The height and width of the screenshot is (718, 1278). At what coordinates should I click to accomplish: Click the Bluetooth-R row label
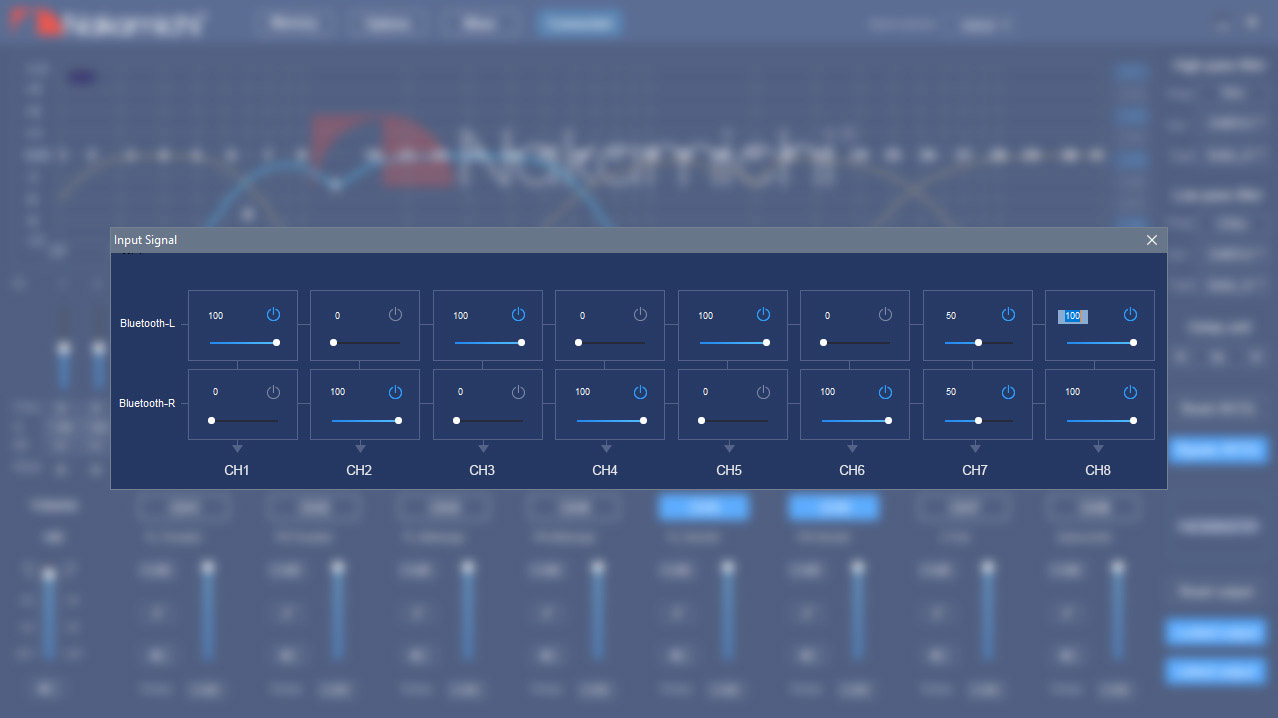pyautogui.click(x=147, y=403)
